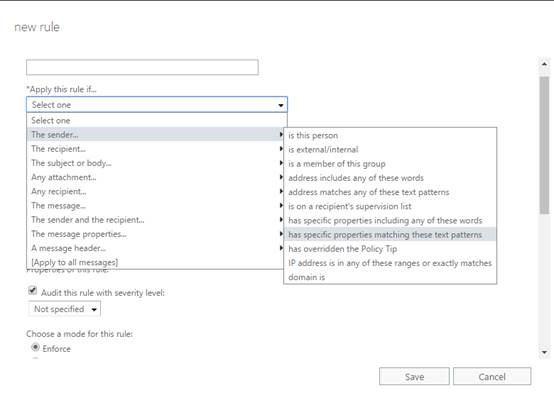
Task: Select 'The subject or body...' entry
Action: click(155, 163)
